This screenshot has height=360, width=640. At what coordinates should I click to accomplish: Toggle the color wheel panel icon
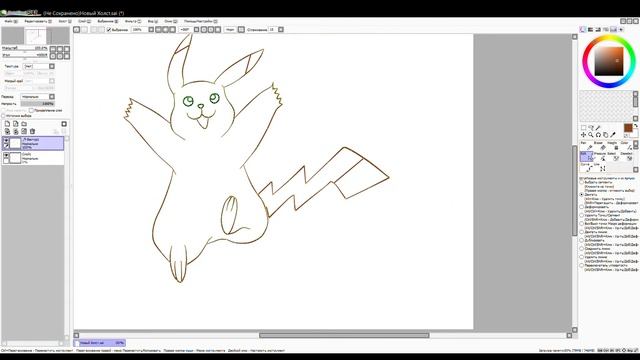click(582, 29)
